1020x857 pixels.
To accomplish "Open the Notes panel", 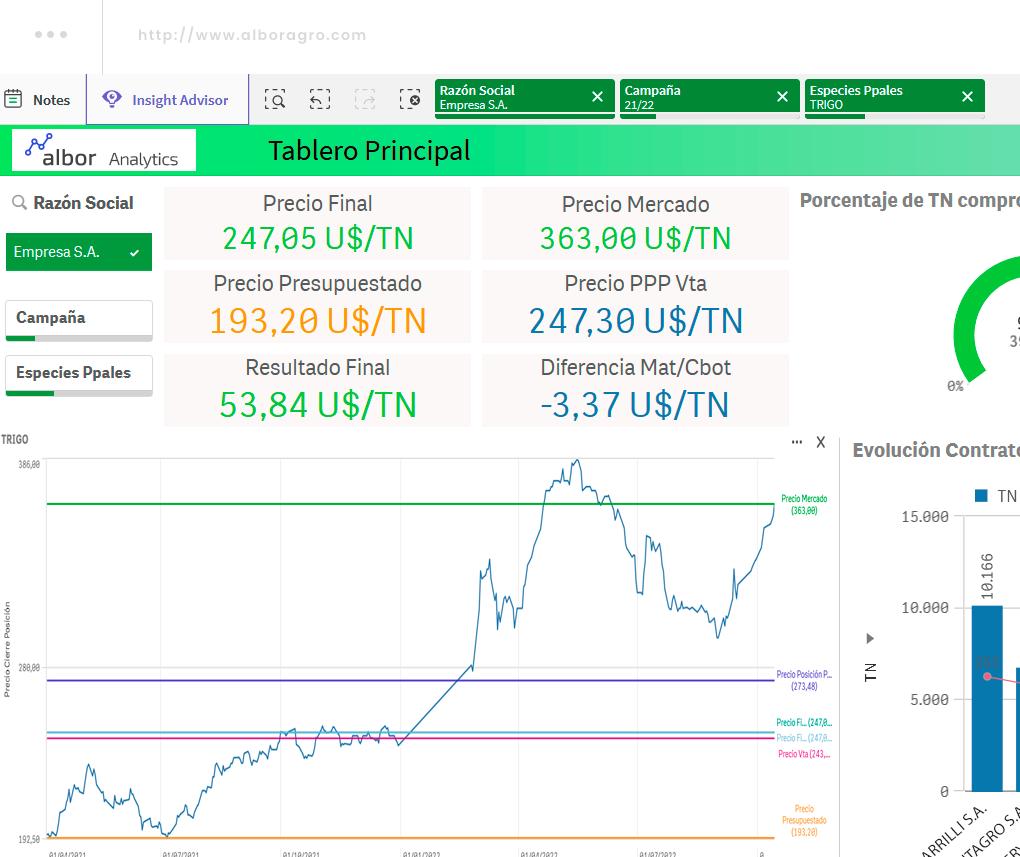I will (x=38, y=100).
